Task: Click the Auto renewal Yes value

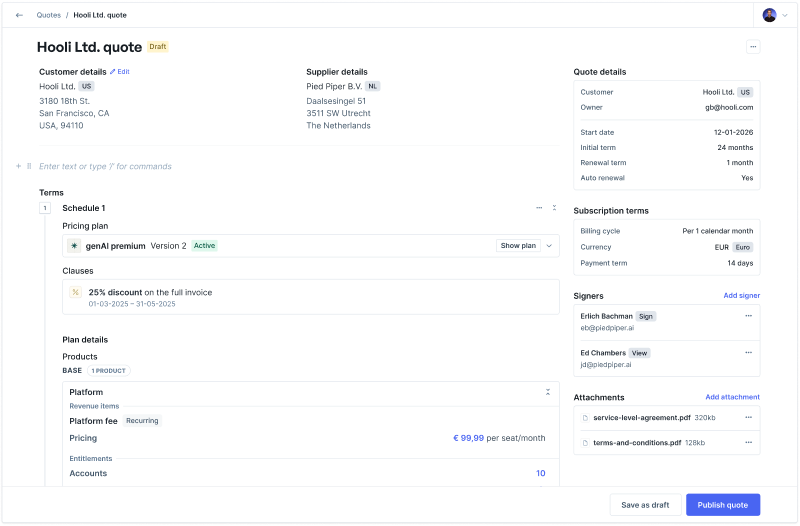Action: pos(747,178)
